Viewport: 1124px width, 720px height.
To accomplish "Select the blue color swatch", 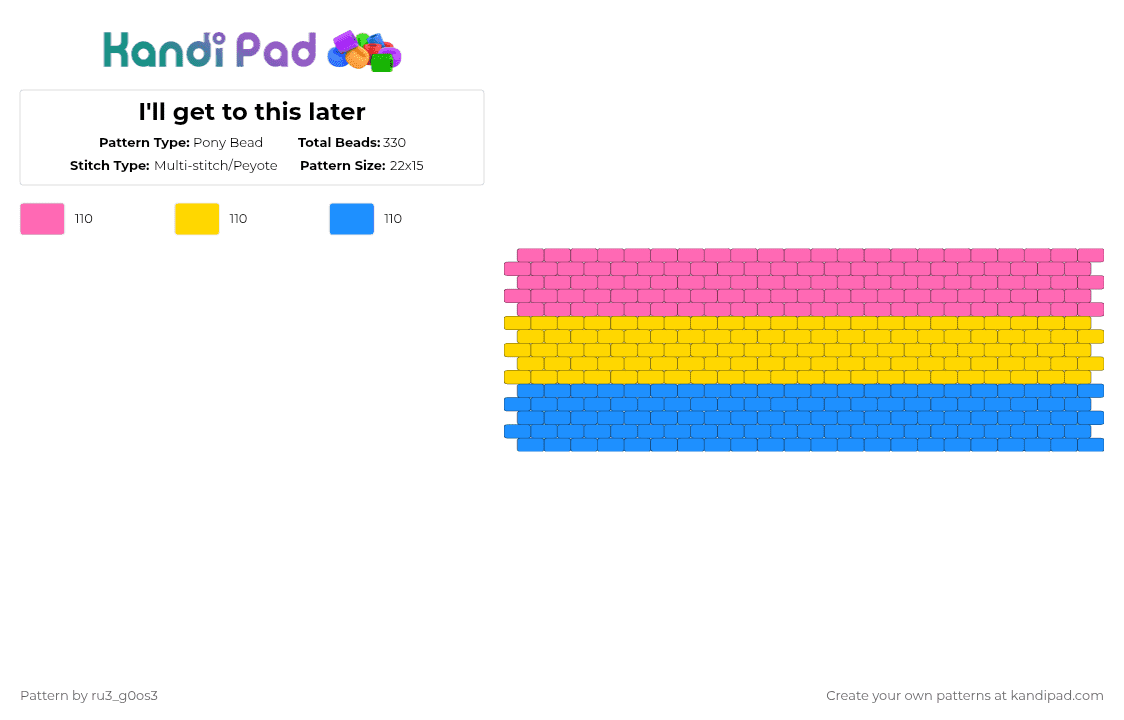I will (x=352, y=219).
